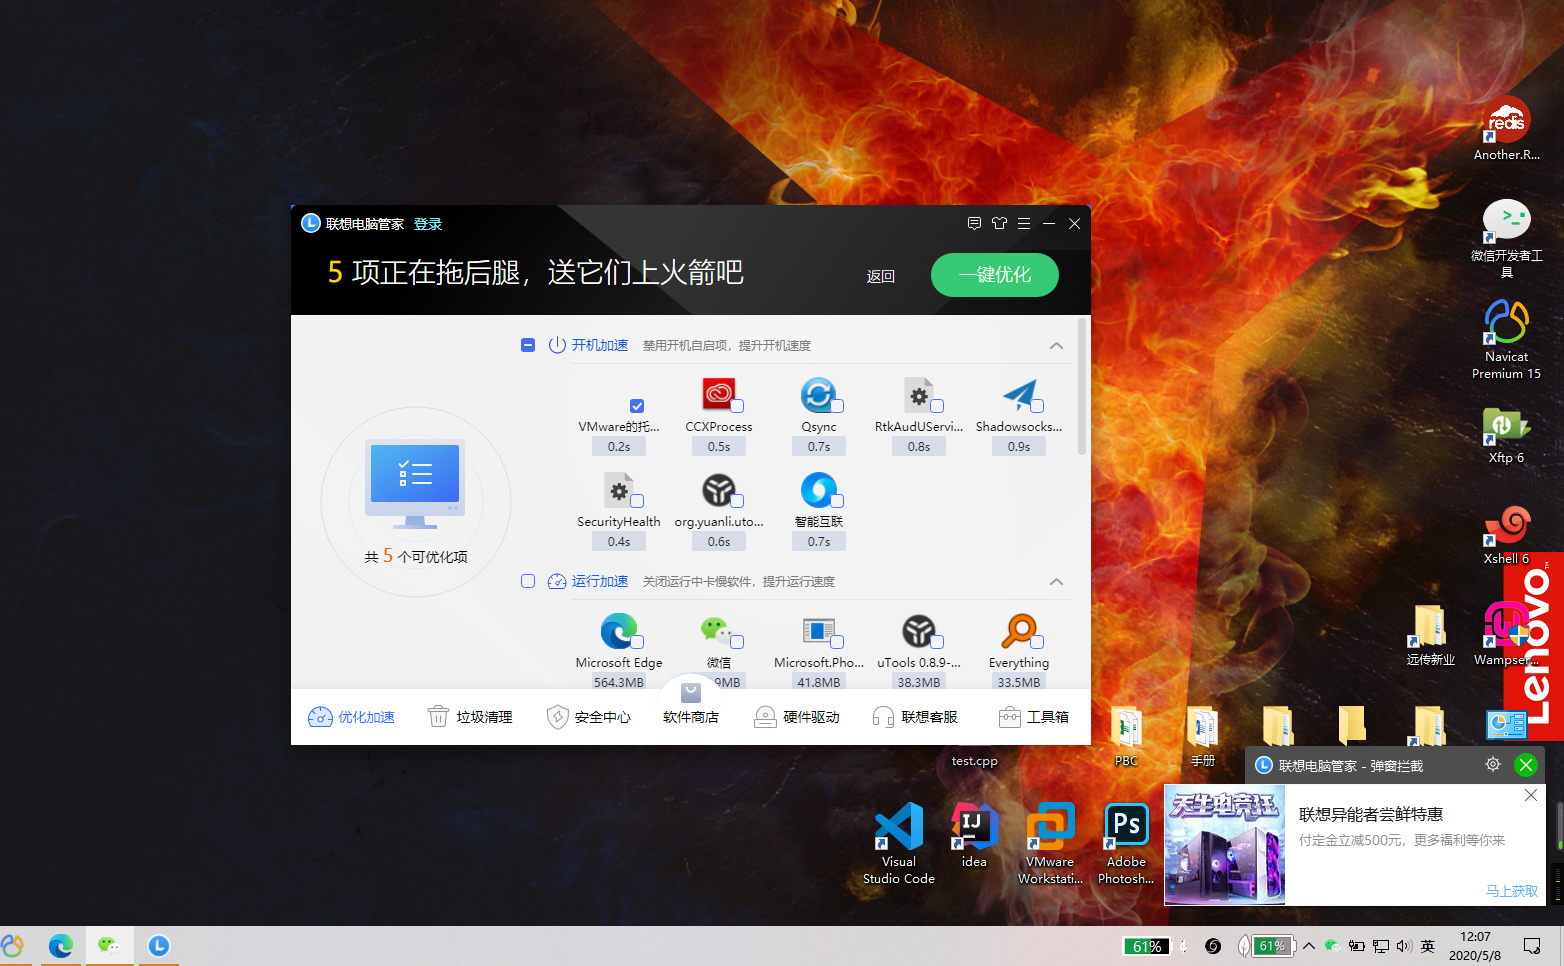Click the Microsoft Edge running app icon
1564x966 pixels.
(618, 630)
